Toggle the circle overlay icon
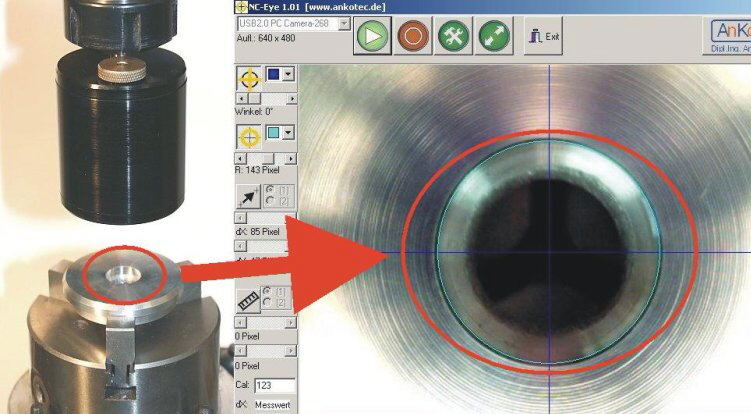751x414 pixels. point(248,134)
